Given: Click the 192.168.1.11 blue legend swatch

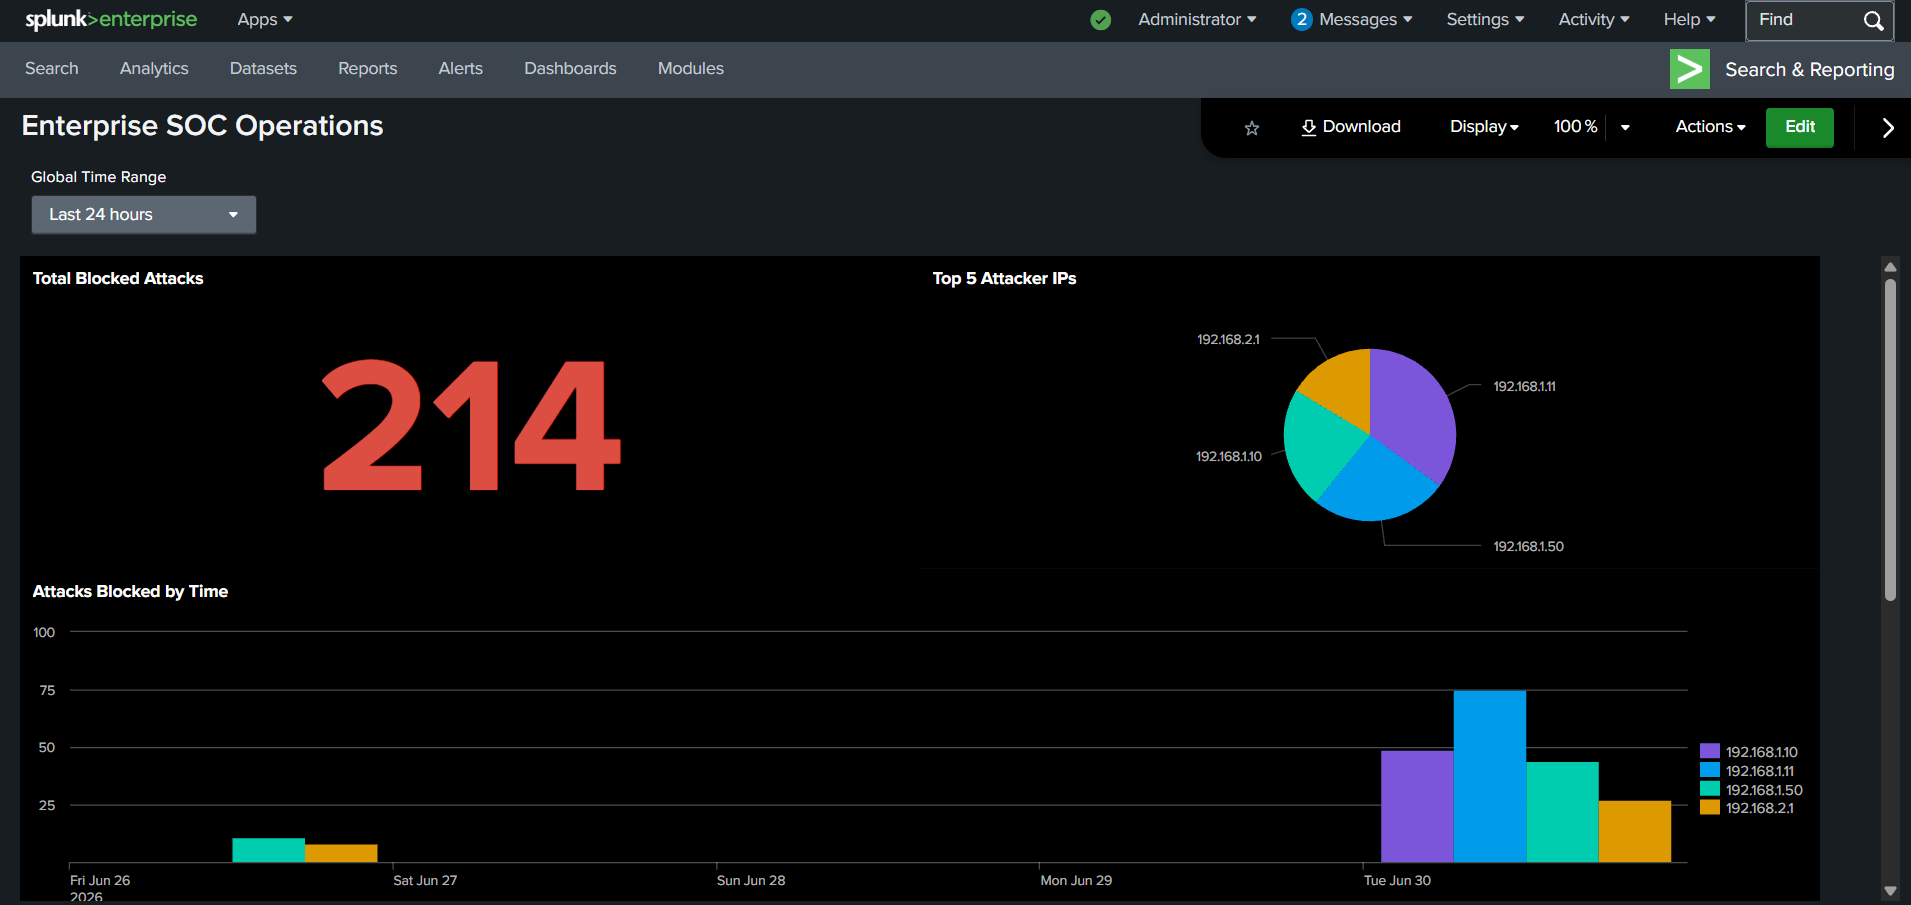Looking at the screenshot, I should (1710, 771).
